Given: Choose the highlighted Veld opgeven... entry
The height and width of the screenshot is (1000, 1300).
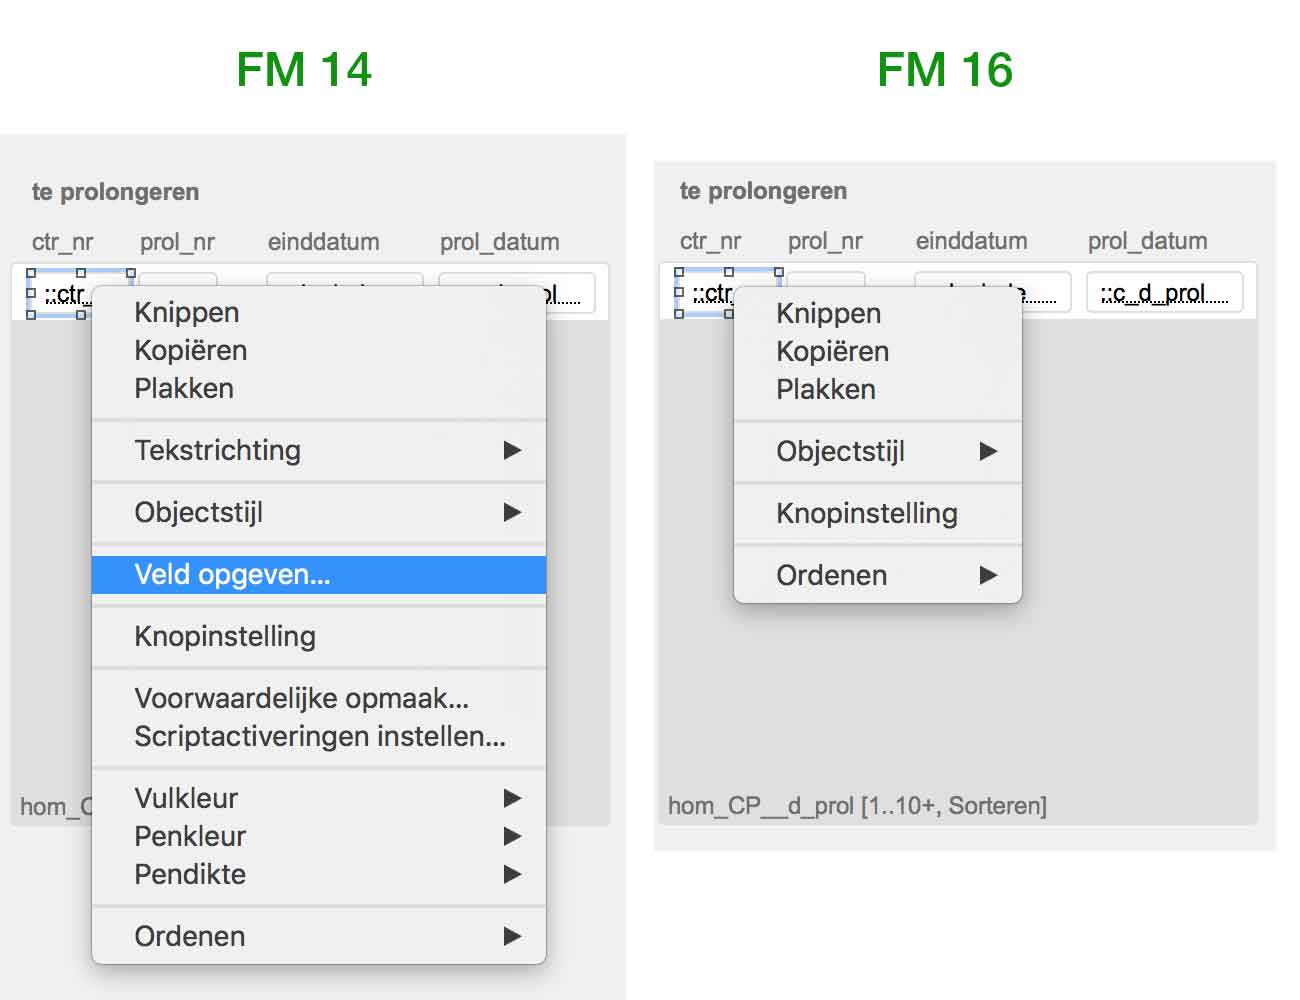Looking at the screenshot, I should (232, 574).
